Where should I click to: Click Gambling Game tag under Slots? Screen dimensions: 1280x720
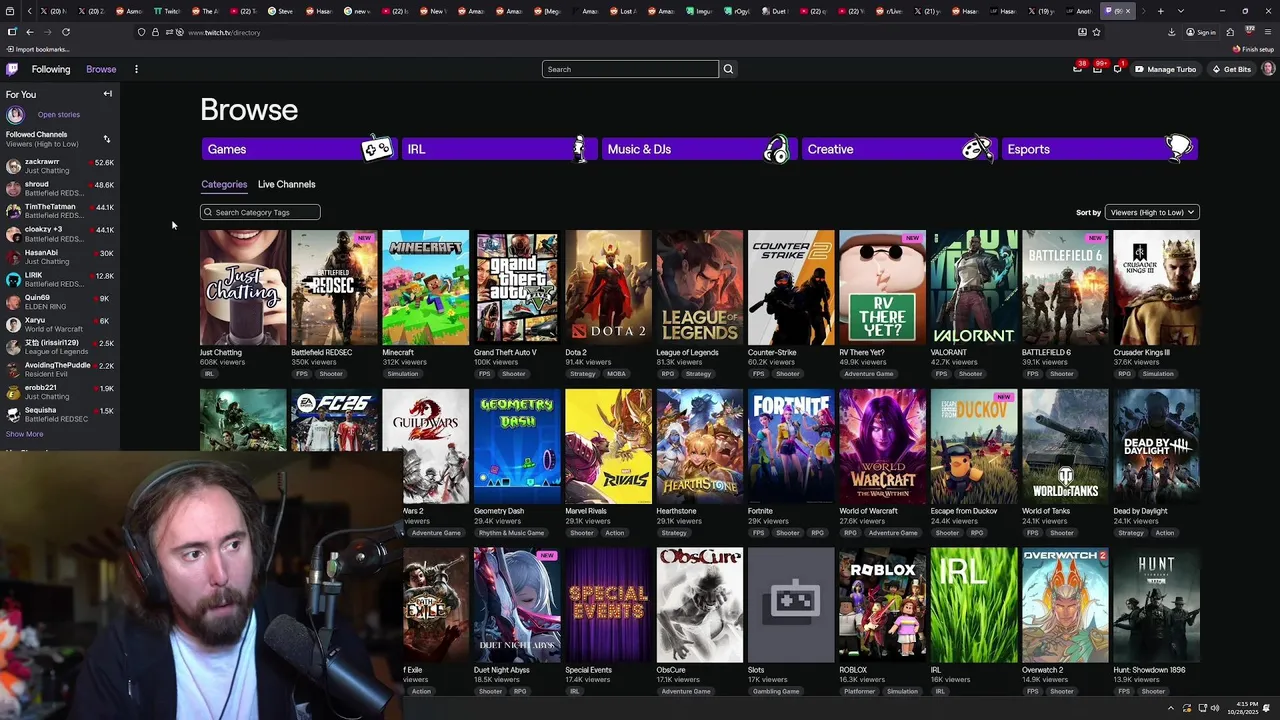[x=776, y=691]
